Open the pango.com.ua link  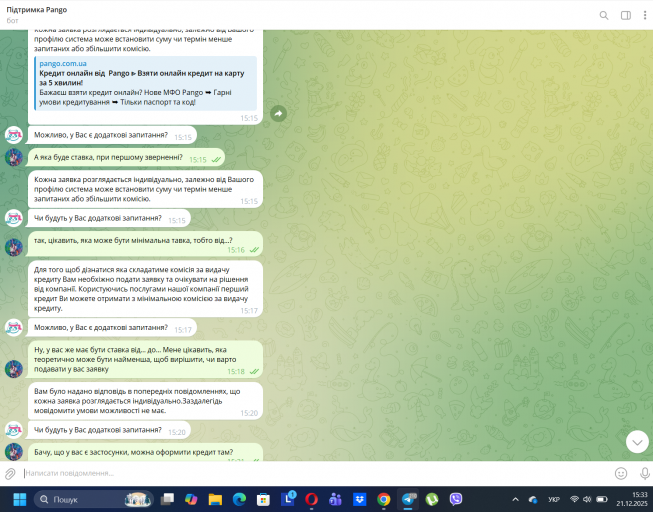click(63, 64)
